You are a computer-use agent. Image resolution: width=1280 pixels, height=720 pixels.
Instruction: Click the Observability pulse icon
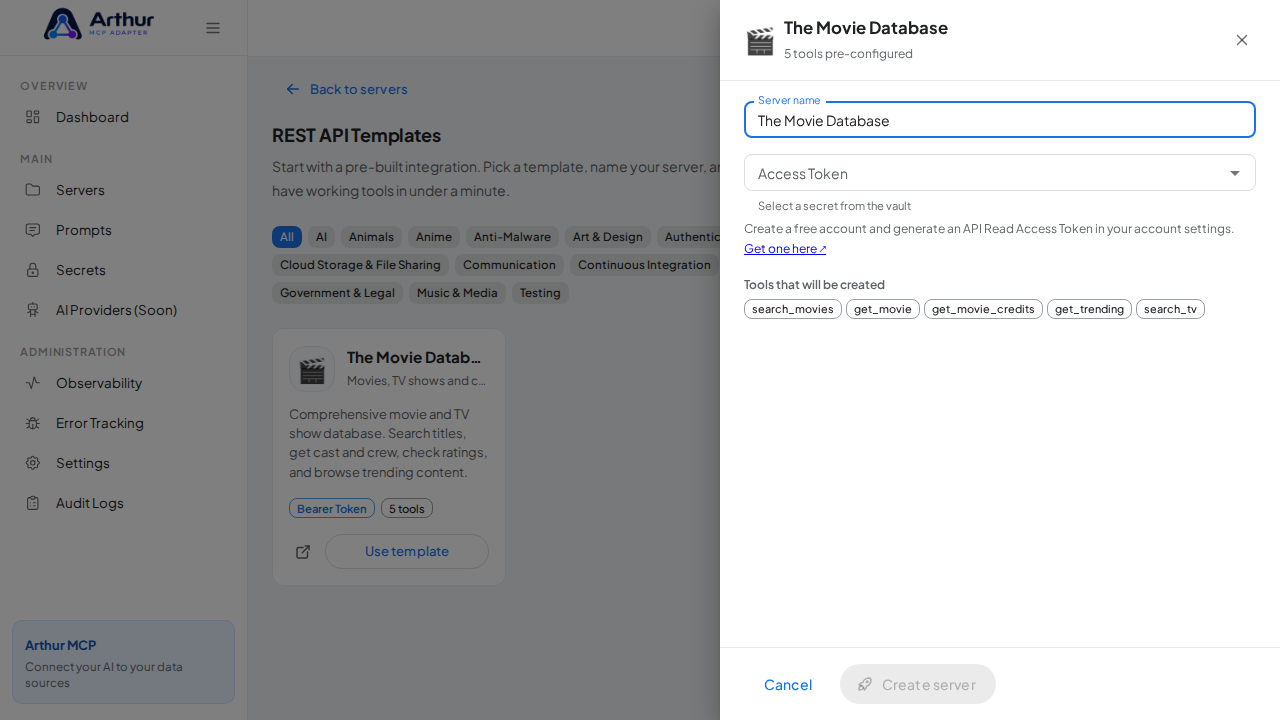click(x=33, y=383)
